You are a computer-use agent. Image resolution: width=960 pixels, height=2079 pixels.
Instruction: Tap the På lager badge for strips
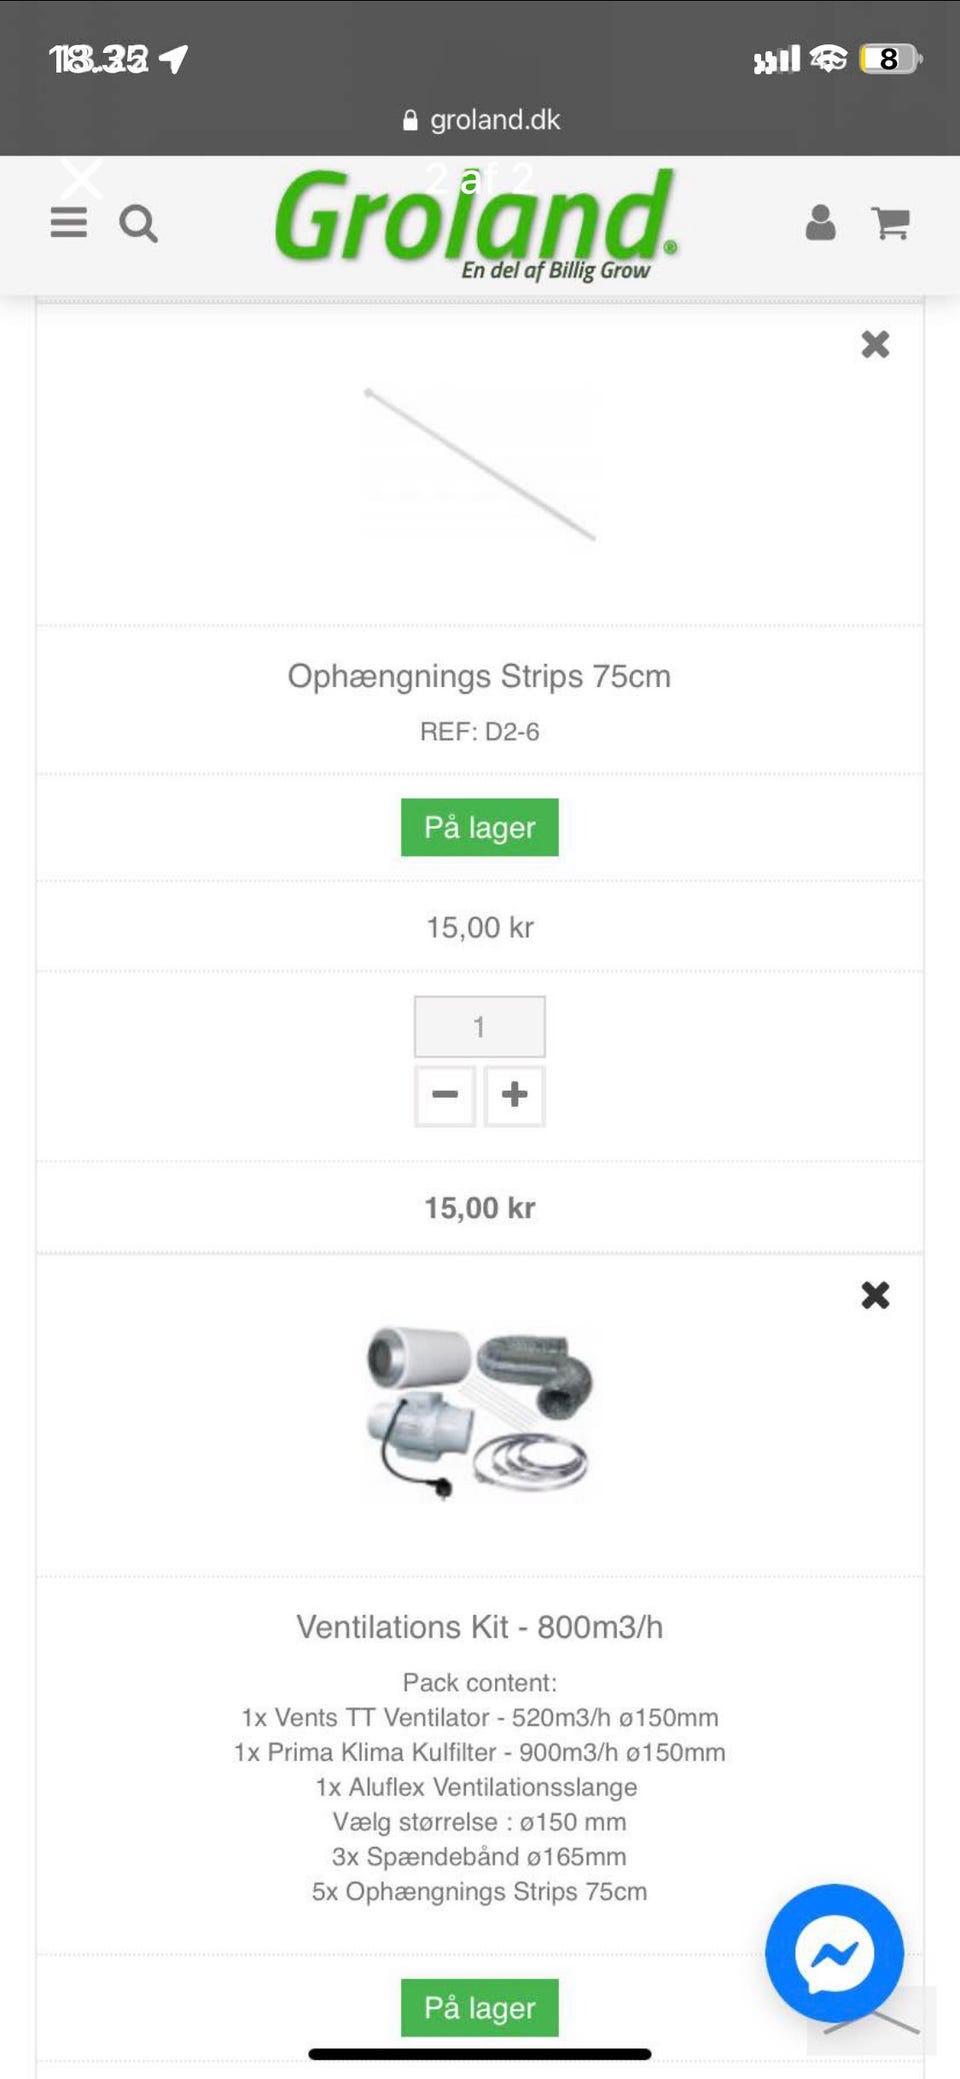[x=480, y=827]
